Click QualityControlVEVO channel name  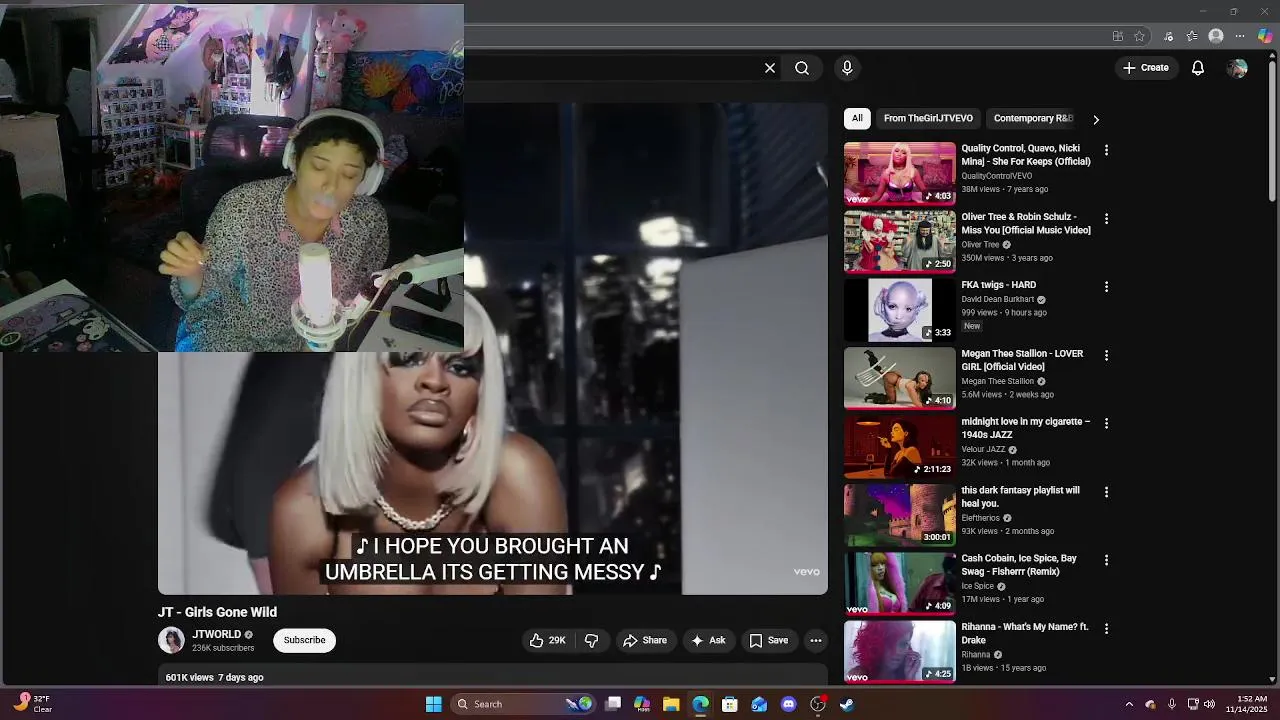pos(997,176)
